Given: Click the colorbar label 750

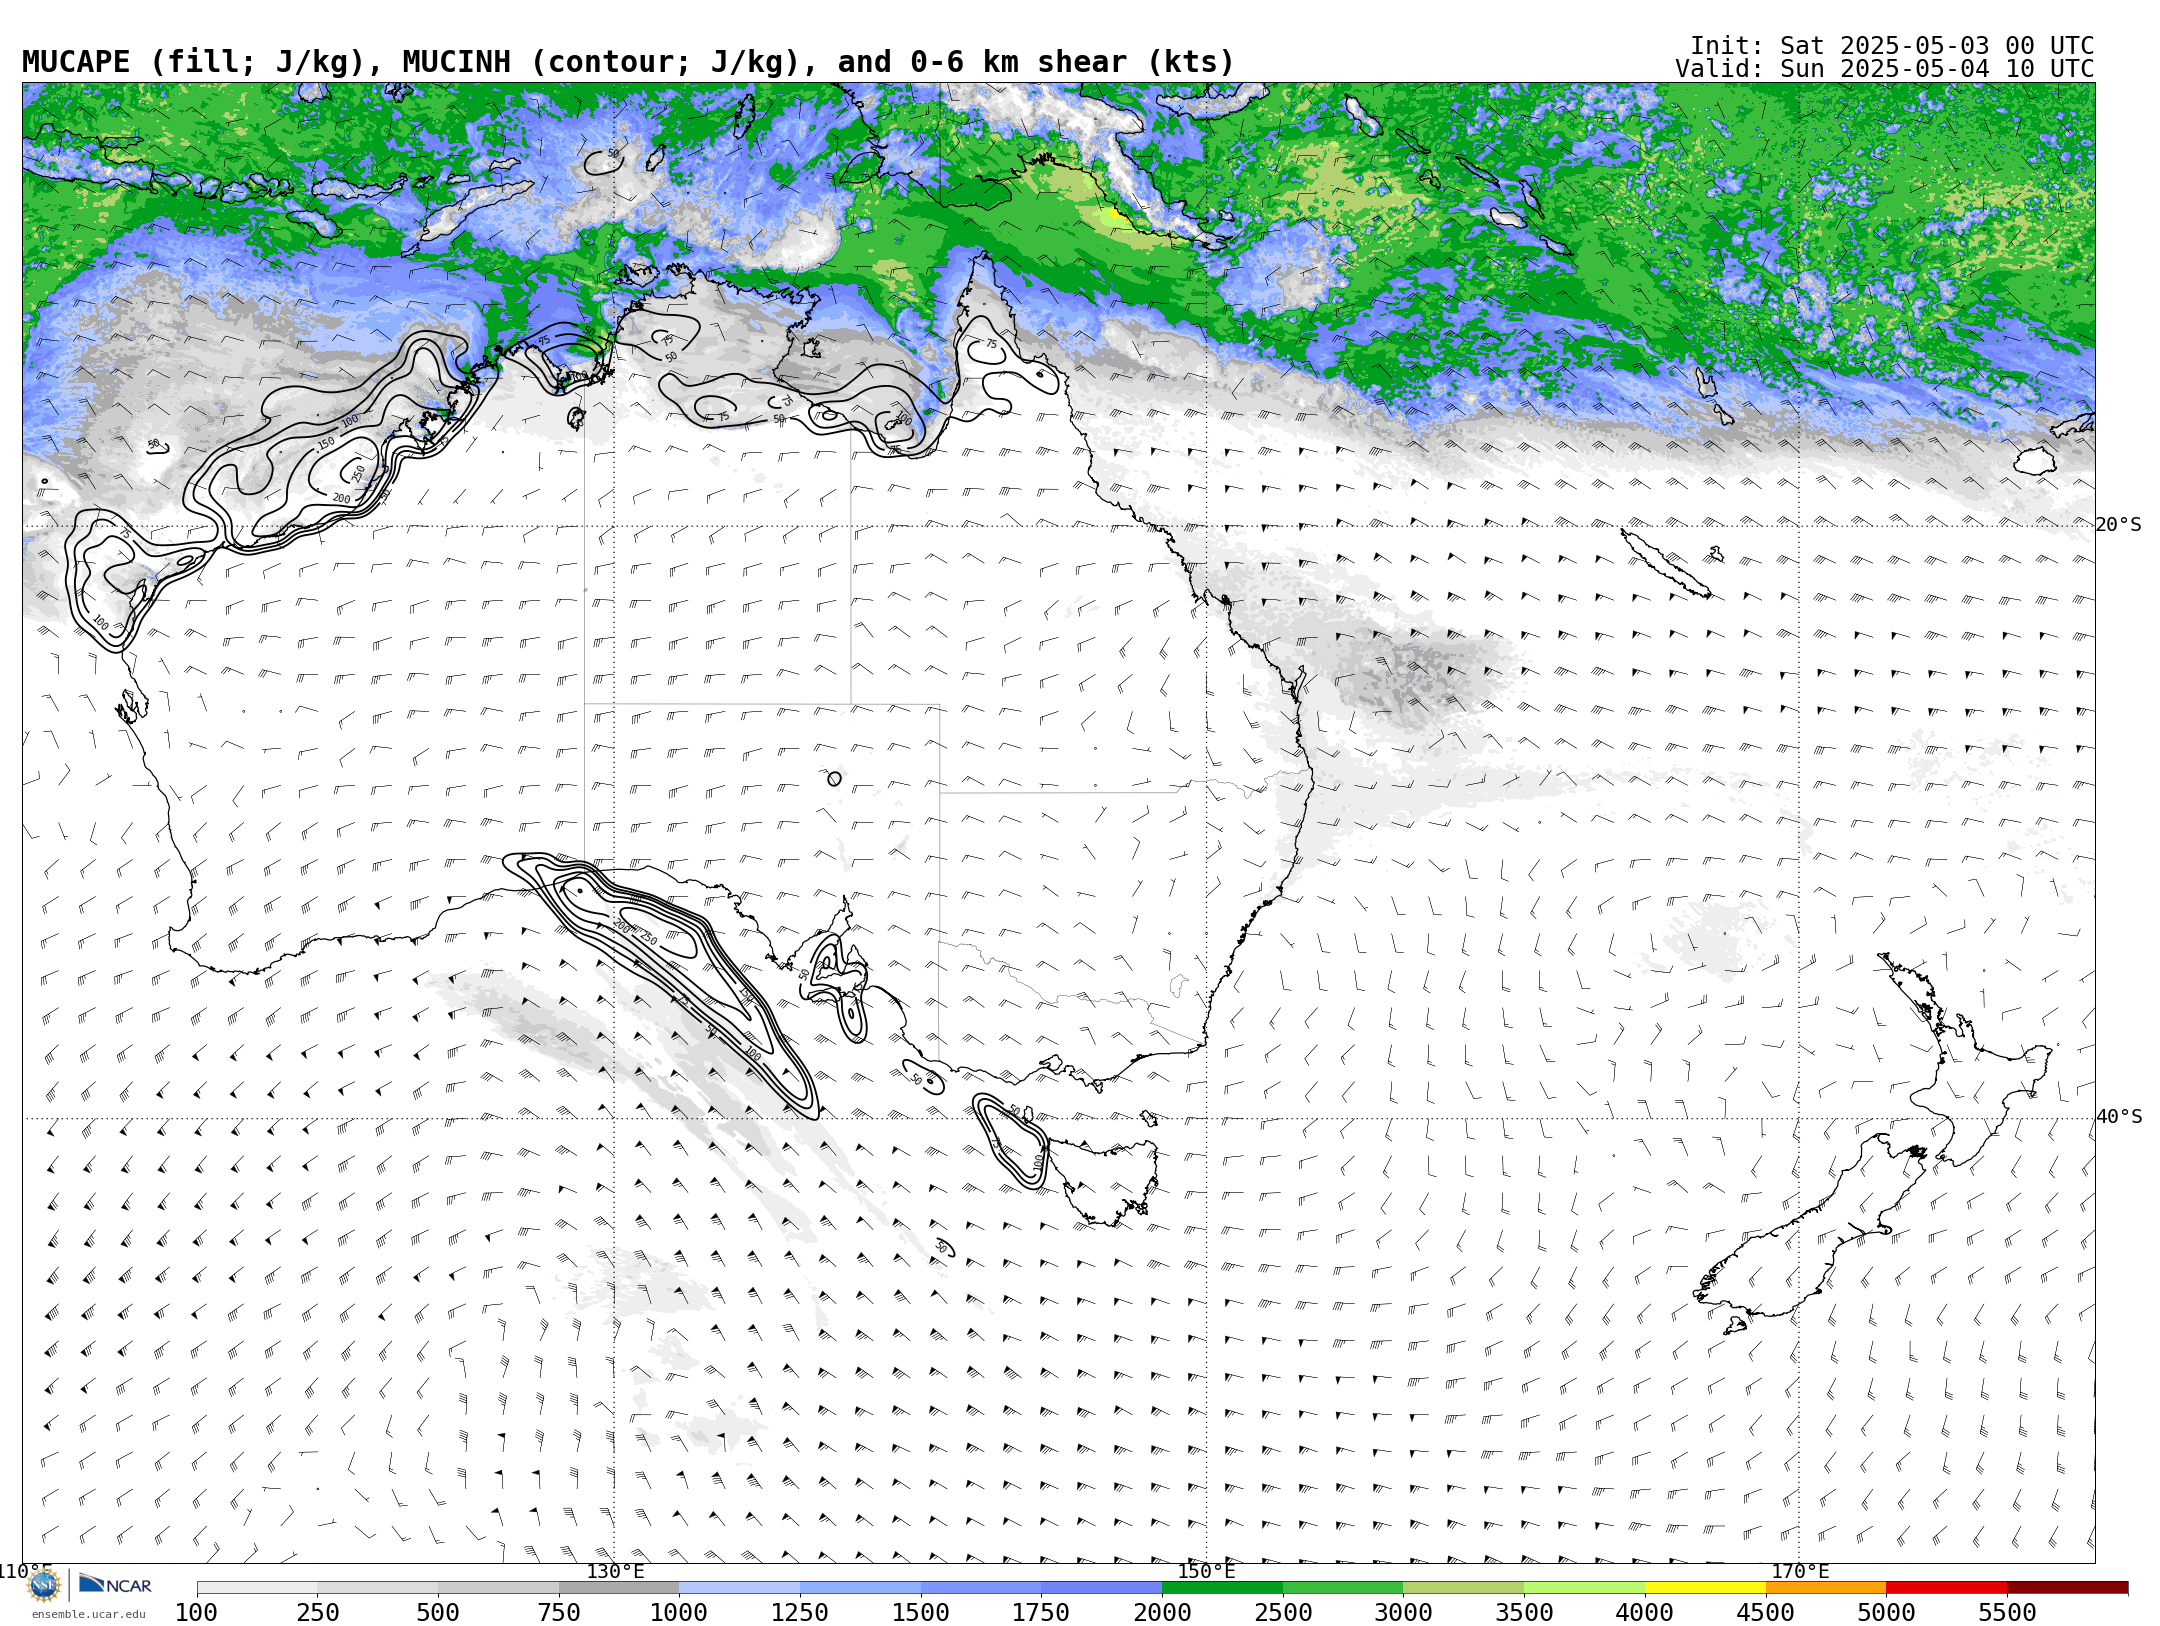Looking at the screenshot, I should tap(559, 1613).
